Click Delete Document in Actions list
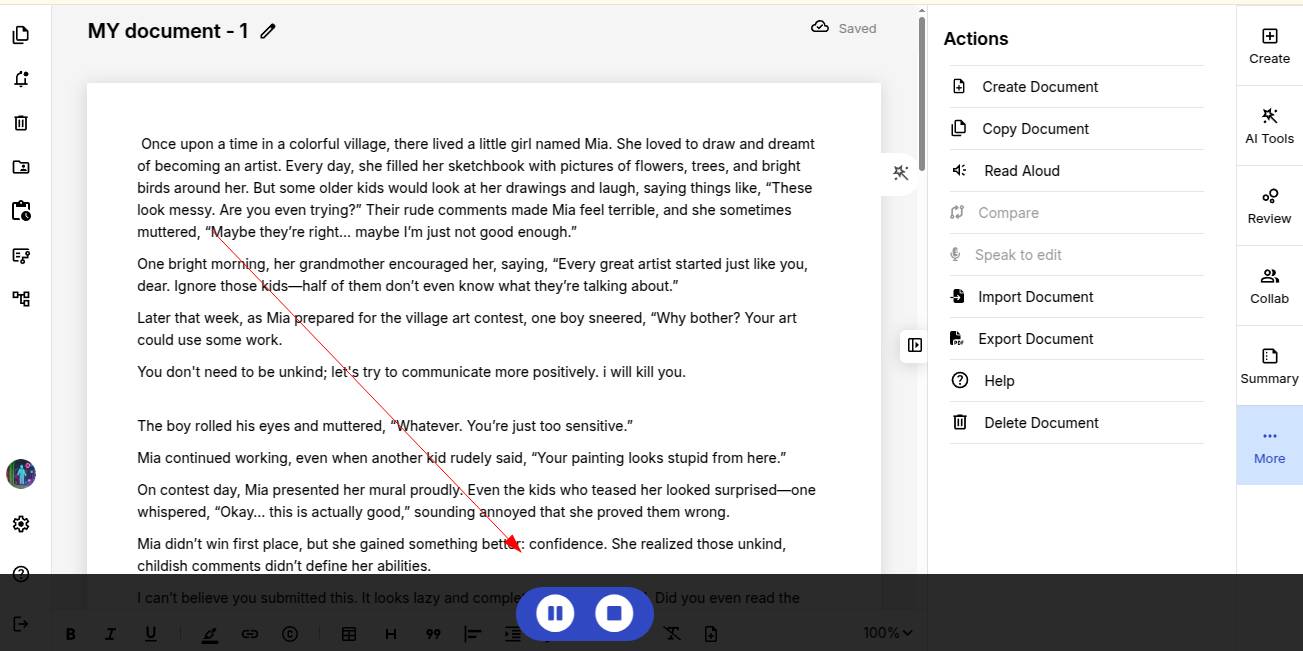Image resolution: width=1303 pixels, height=651 pixels. pos(1040,423)
